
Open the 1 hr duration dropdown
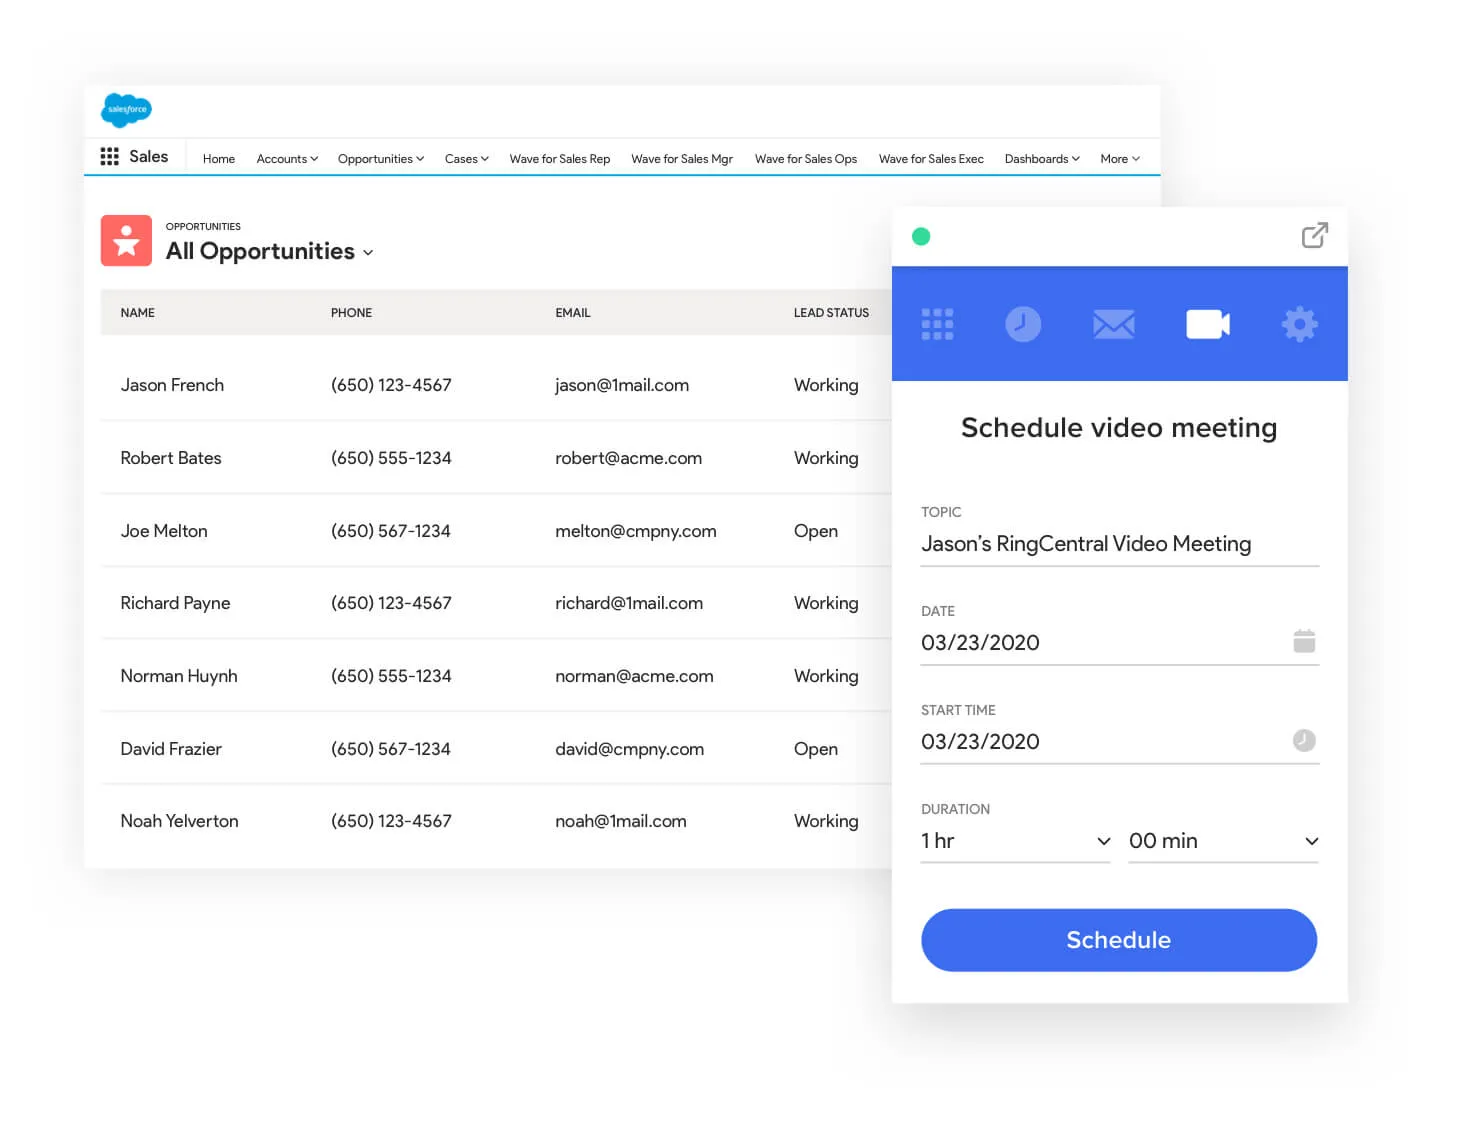1015,841
